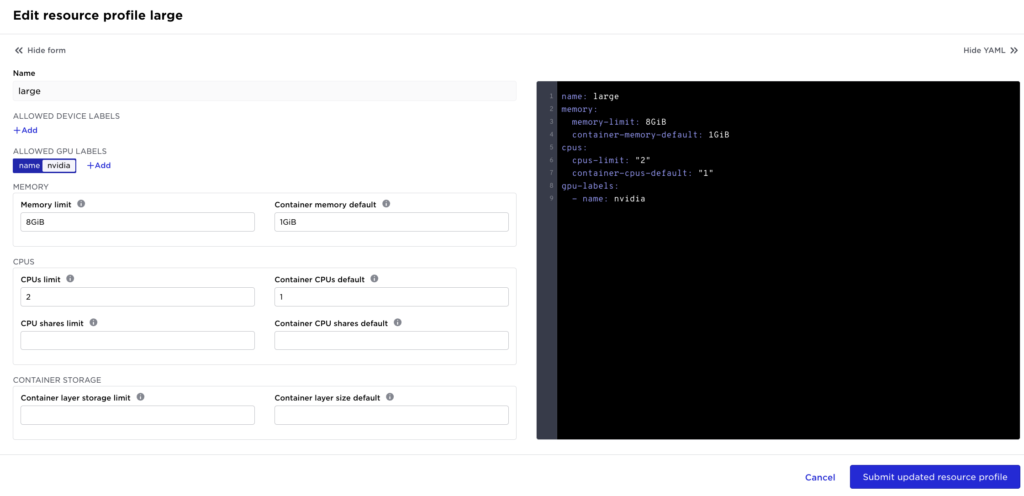The image size is (1024, 496).
Task: Click the 'CONTAINER STORAGE' section label
Action: [57, 380]
